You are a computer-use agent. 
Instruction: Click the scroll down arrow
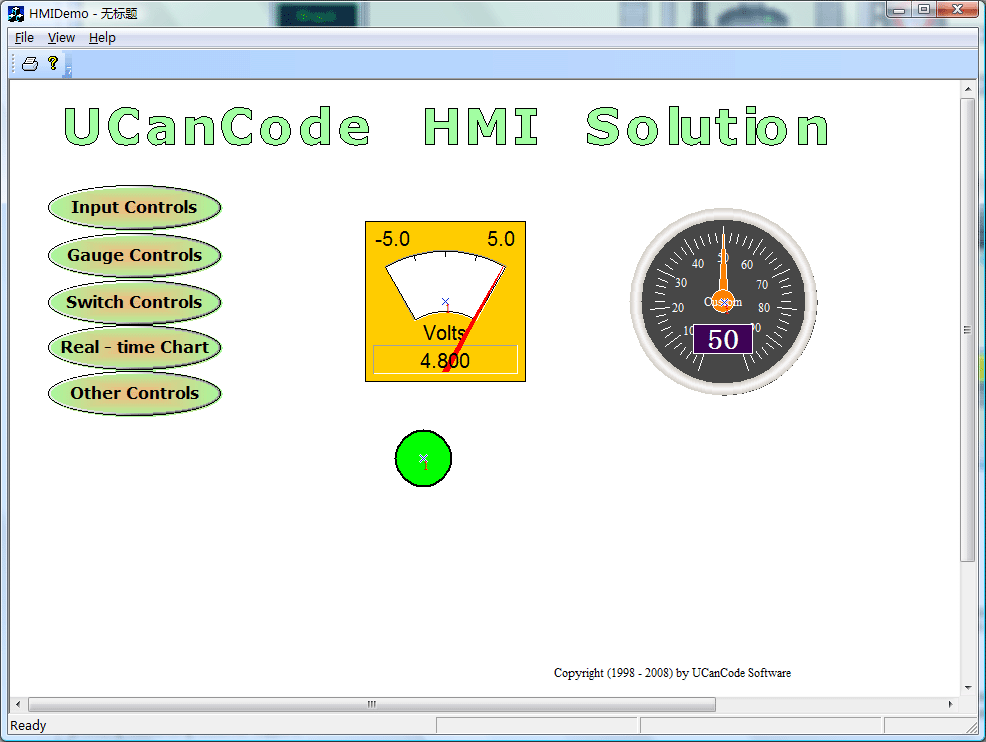tap(968, 688)
